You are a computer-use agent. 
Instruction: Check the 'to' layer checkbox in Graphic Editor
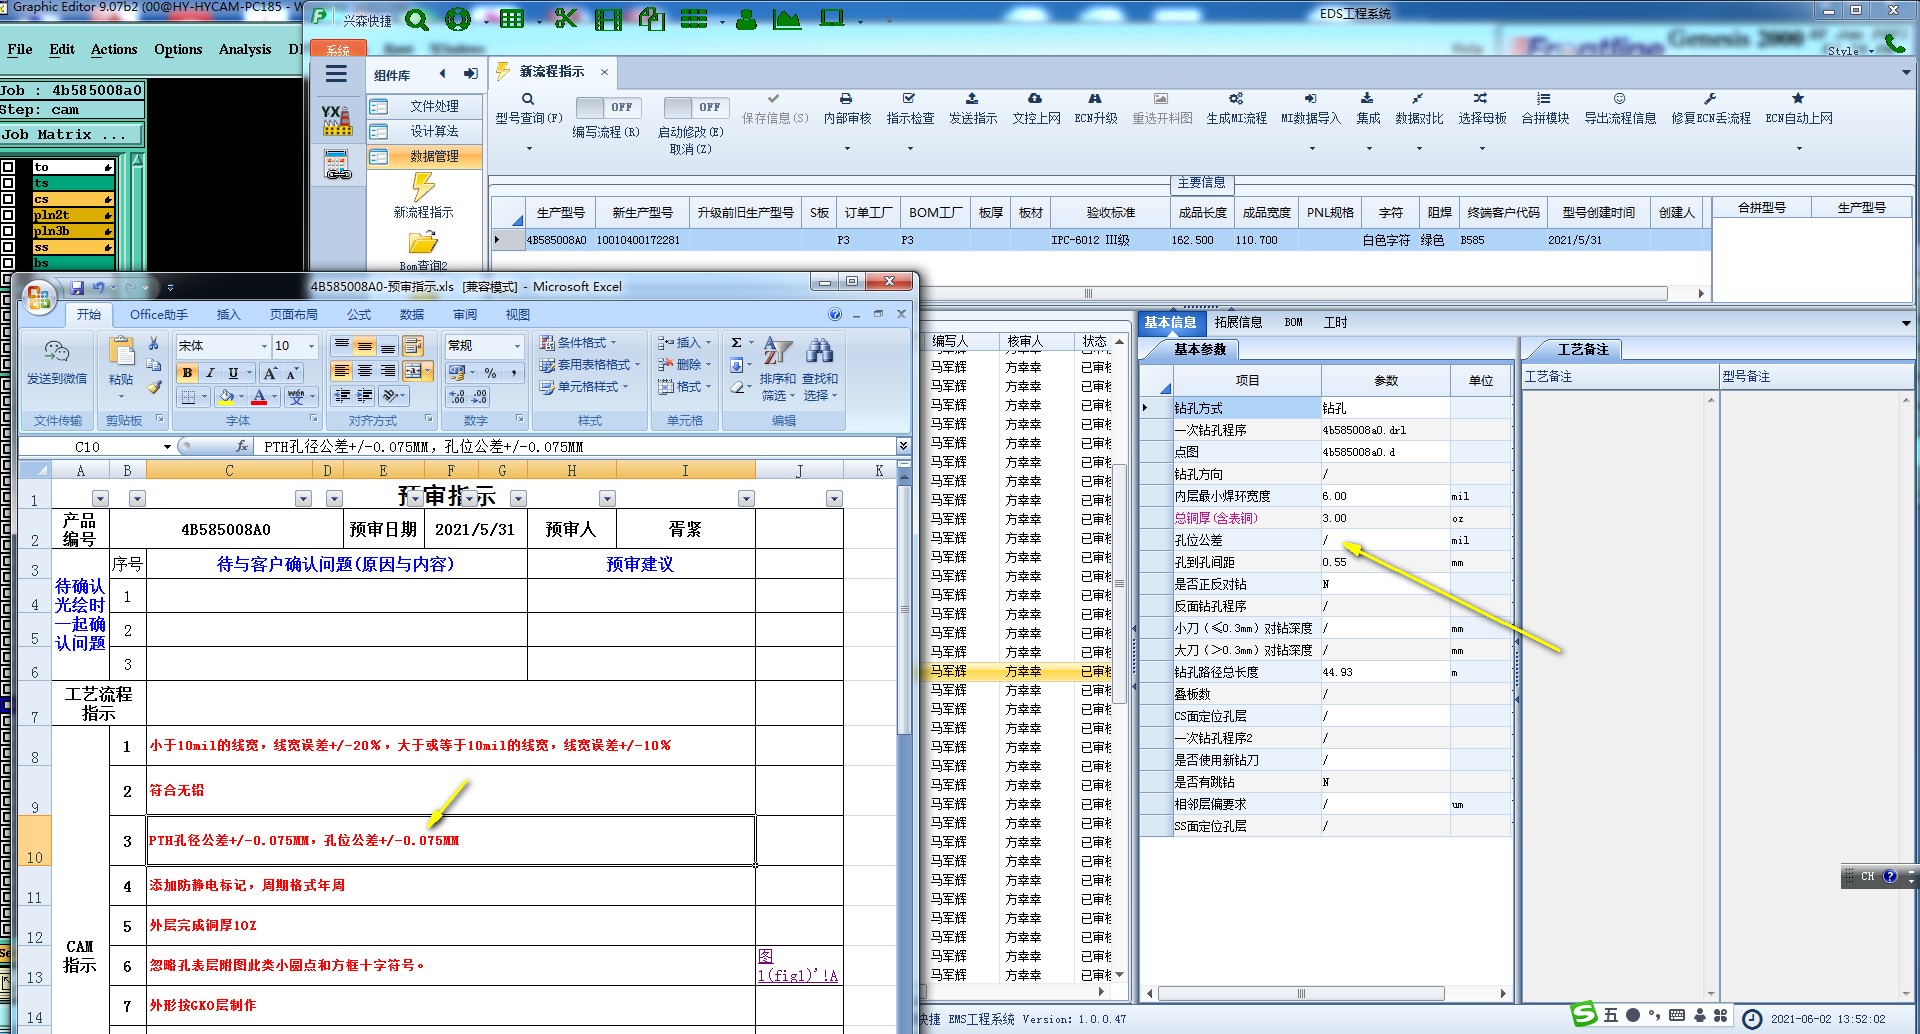coord(8,167)
